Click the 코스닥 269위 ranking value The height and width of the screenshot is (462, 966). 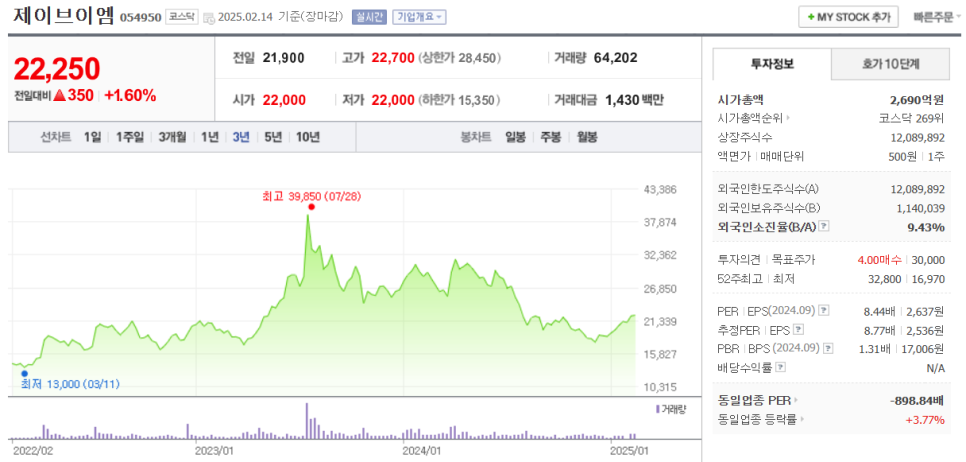(x=912, y=117)
